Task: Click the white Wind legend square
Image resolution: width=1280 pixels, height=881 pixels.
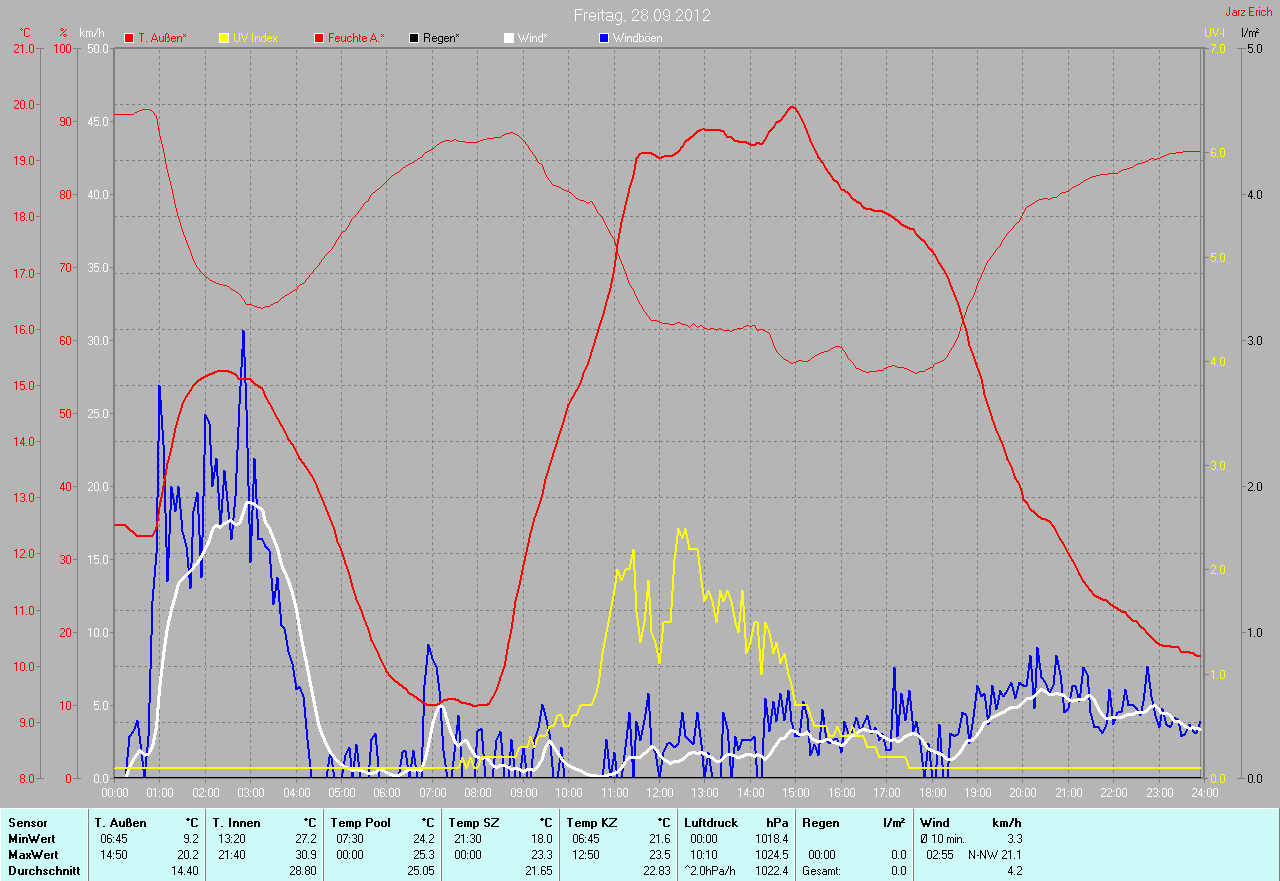Action: (508, 38)
